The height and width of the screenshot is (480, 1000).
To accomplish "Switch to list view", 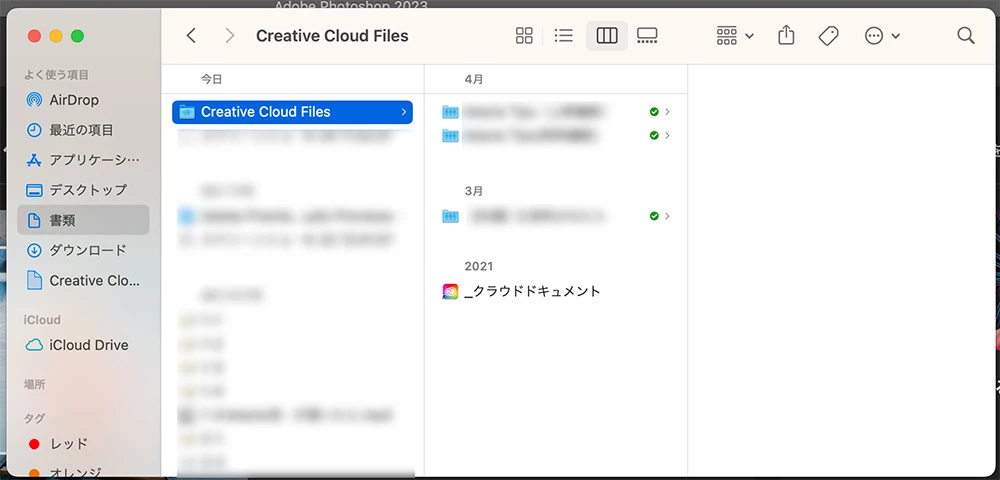I will click(x=564, y=36).
